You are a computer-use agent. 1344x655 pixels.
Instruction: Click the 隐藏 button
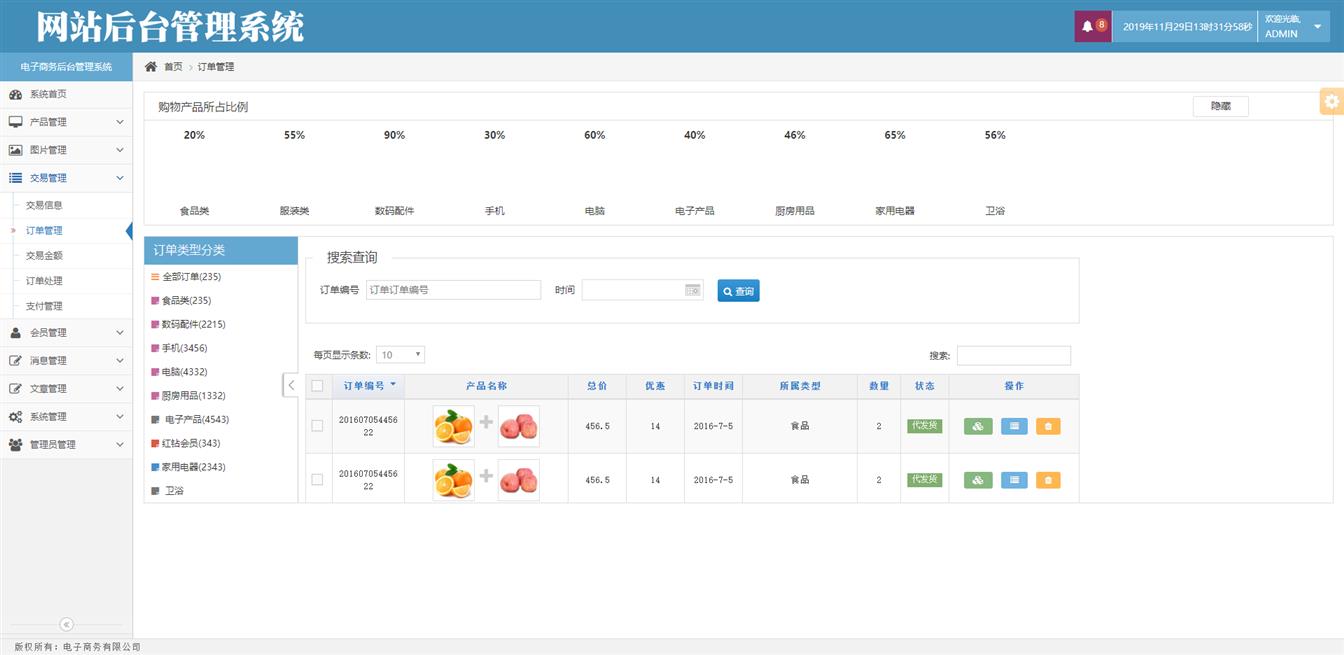pos(1220,106)
